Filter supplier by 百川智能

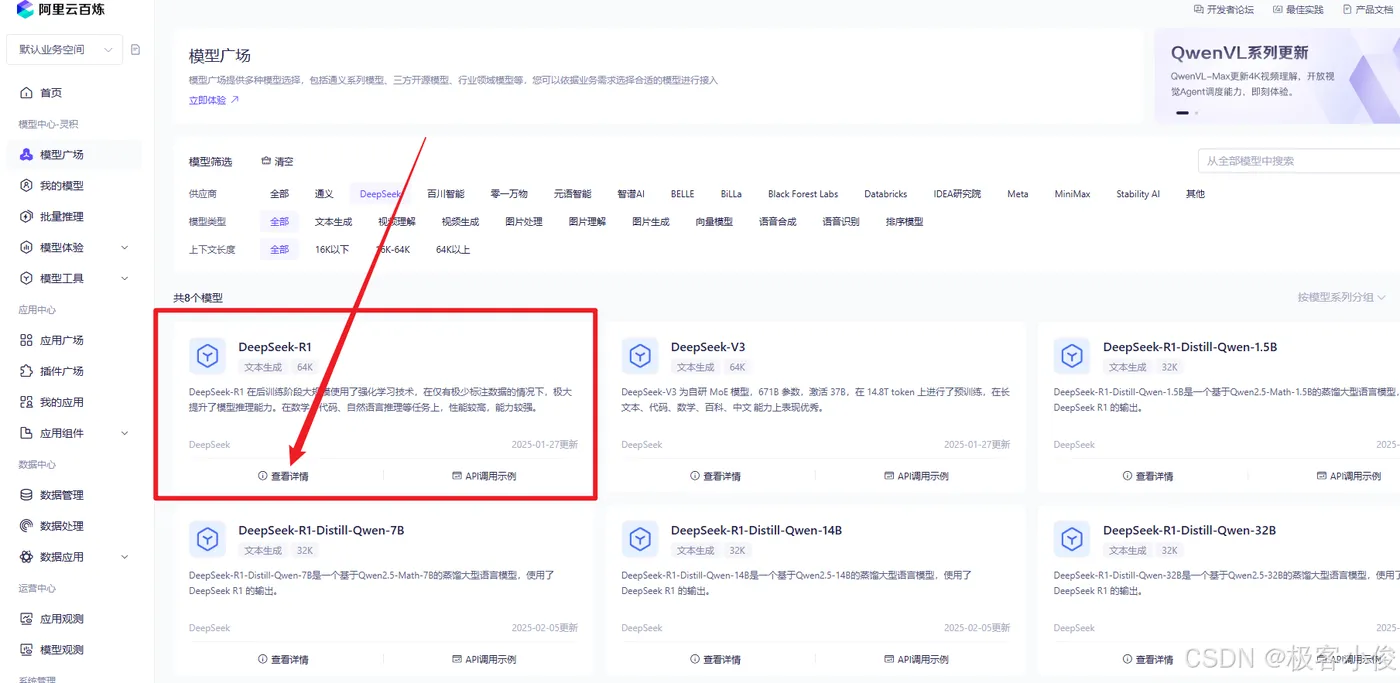coord(446,194)
